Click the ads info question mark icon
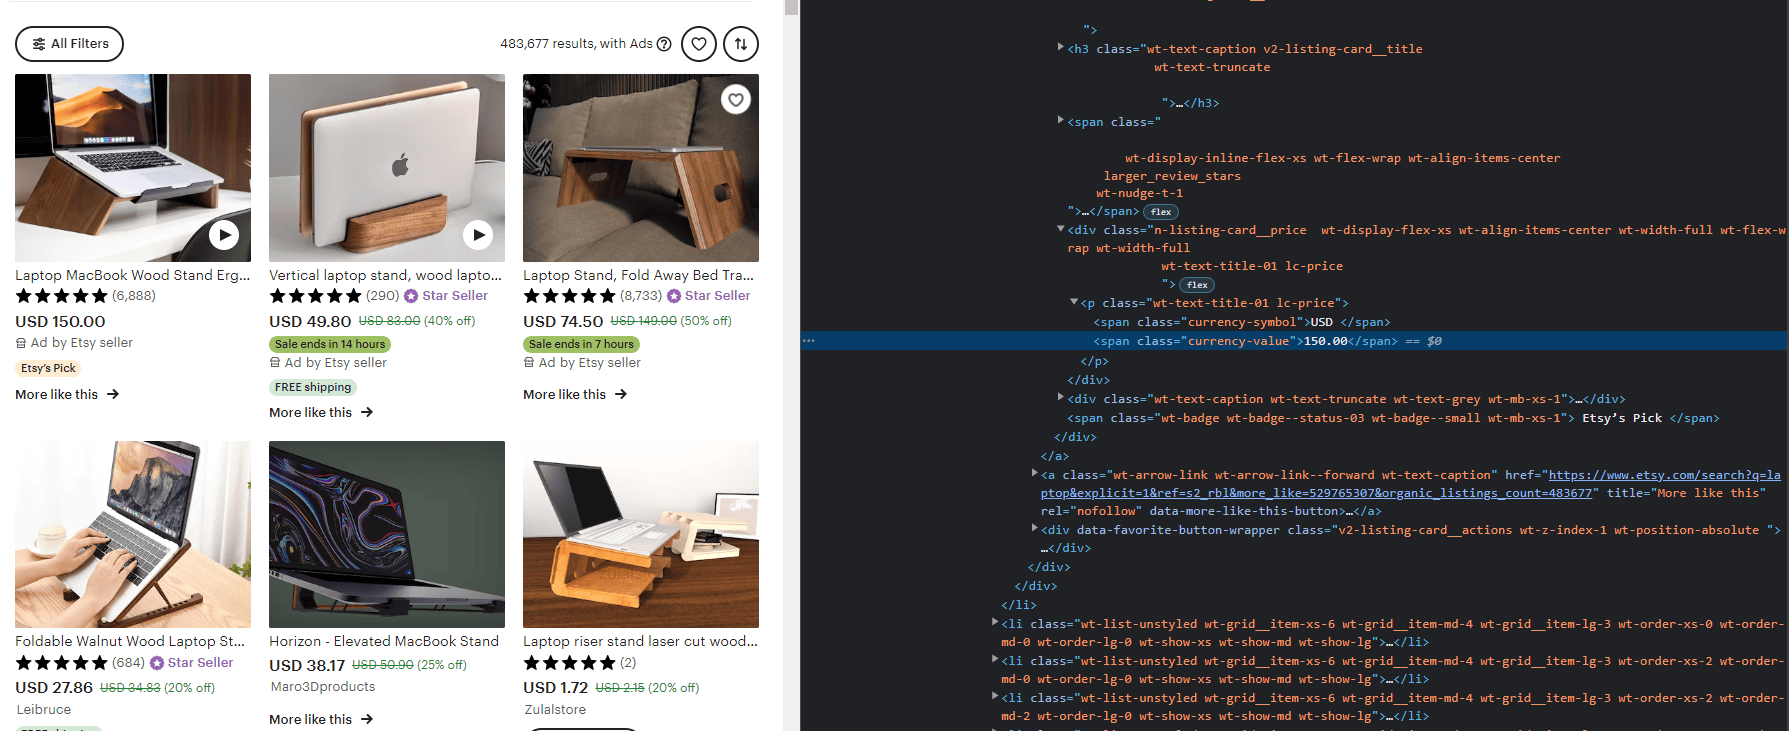Viewport: 1789px width, 731px height. (664, 44)
